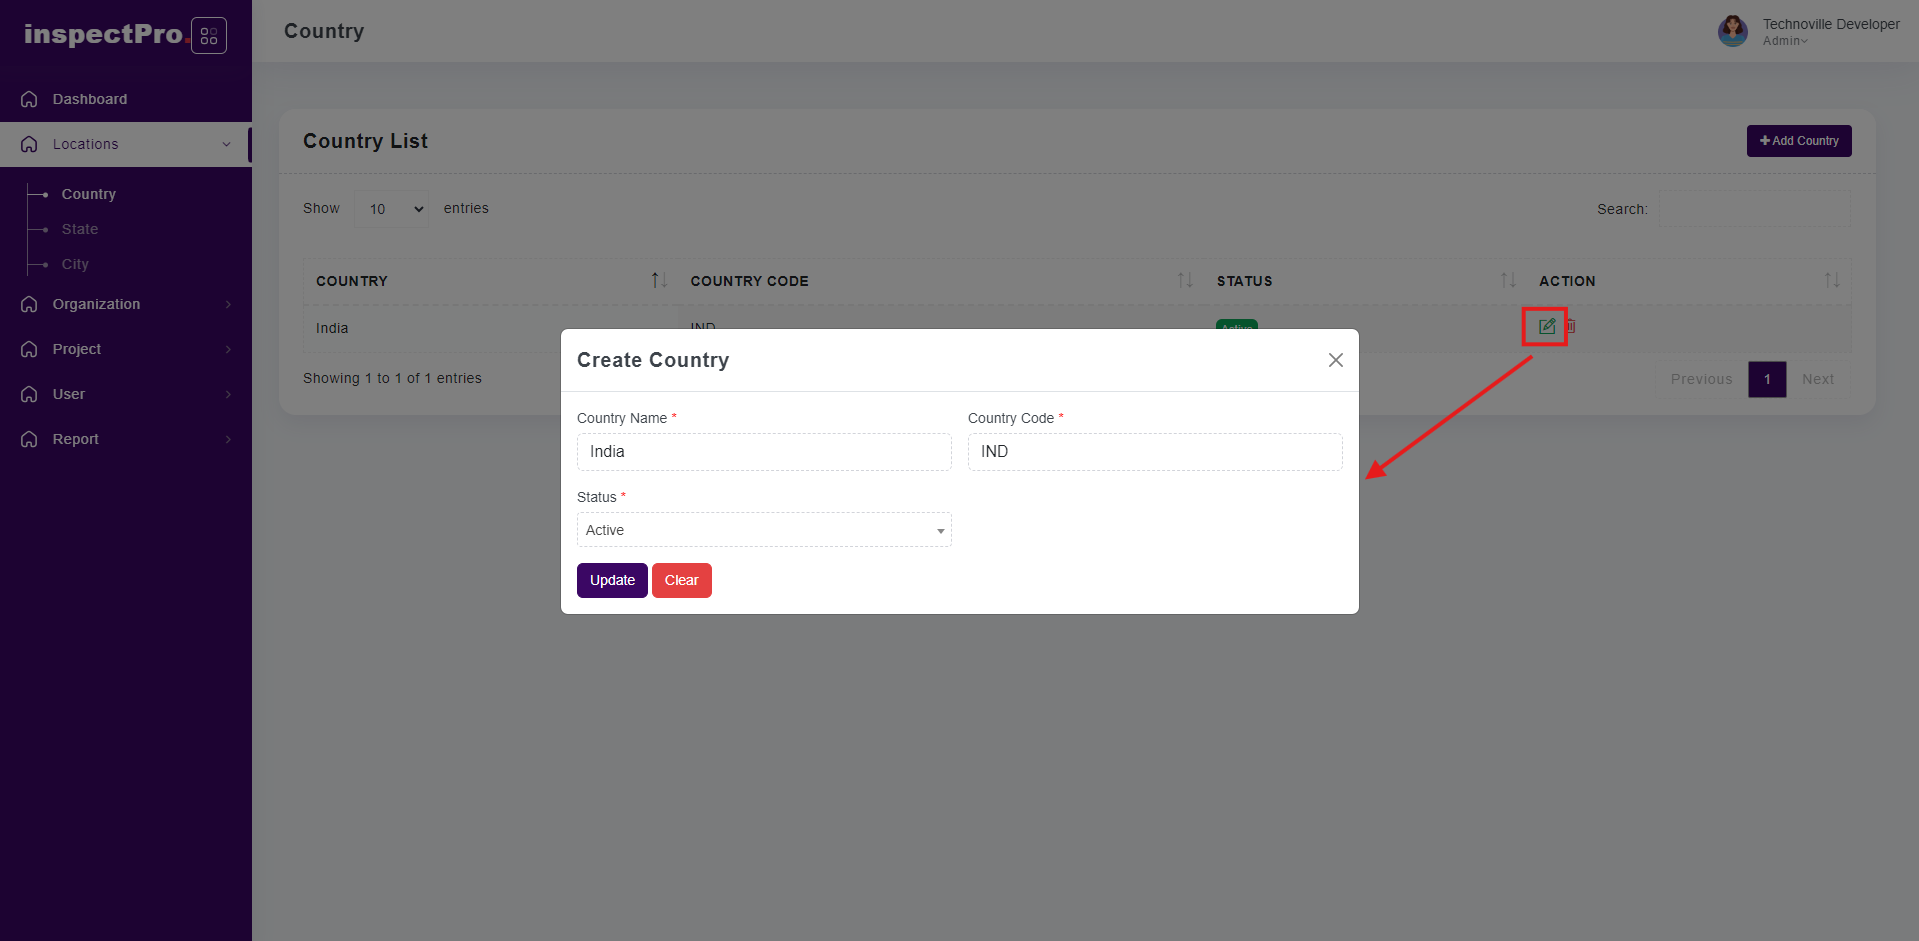
Task: Sort by Action column arrows
Action: click(1831, 281)
